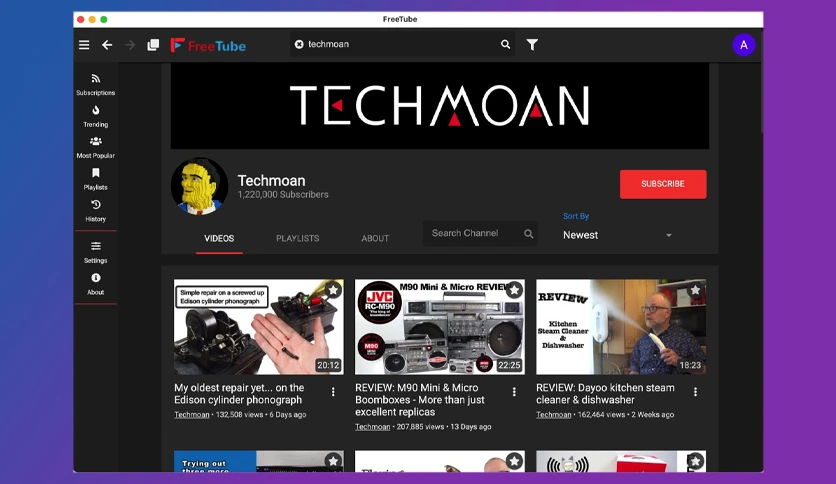Viewport: 836px width, 484px height.
Task: Run search with the magnifier icon
Action: (x=505, y=44)
